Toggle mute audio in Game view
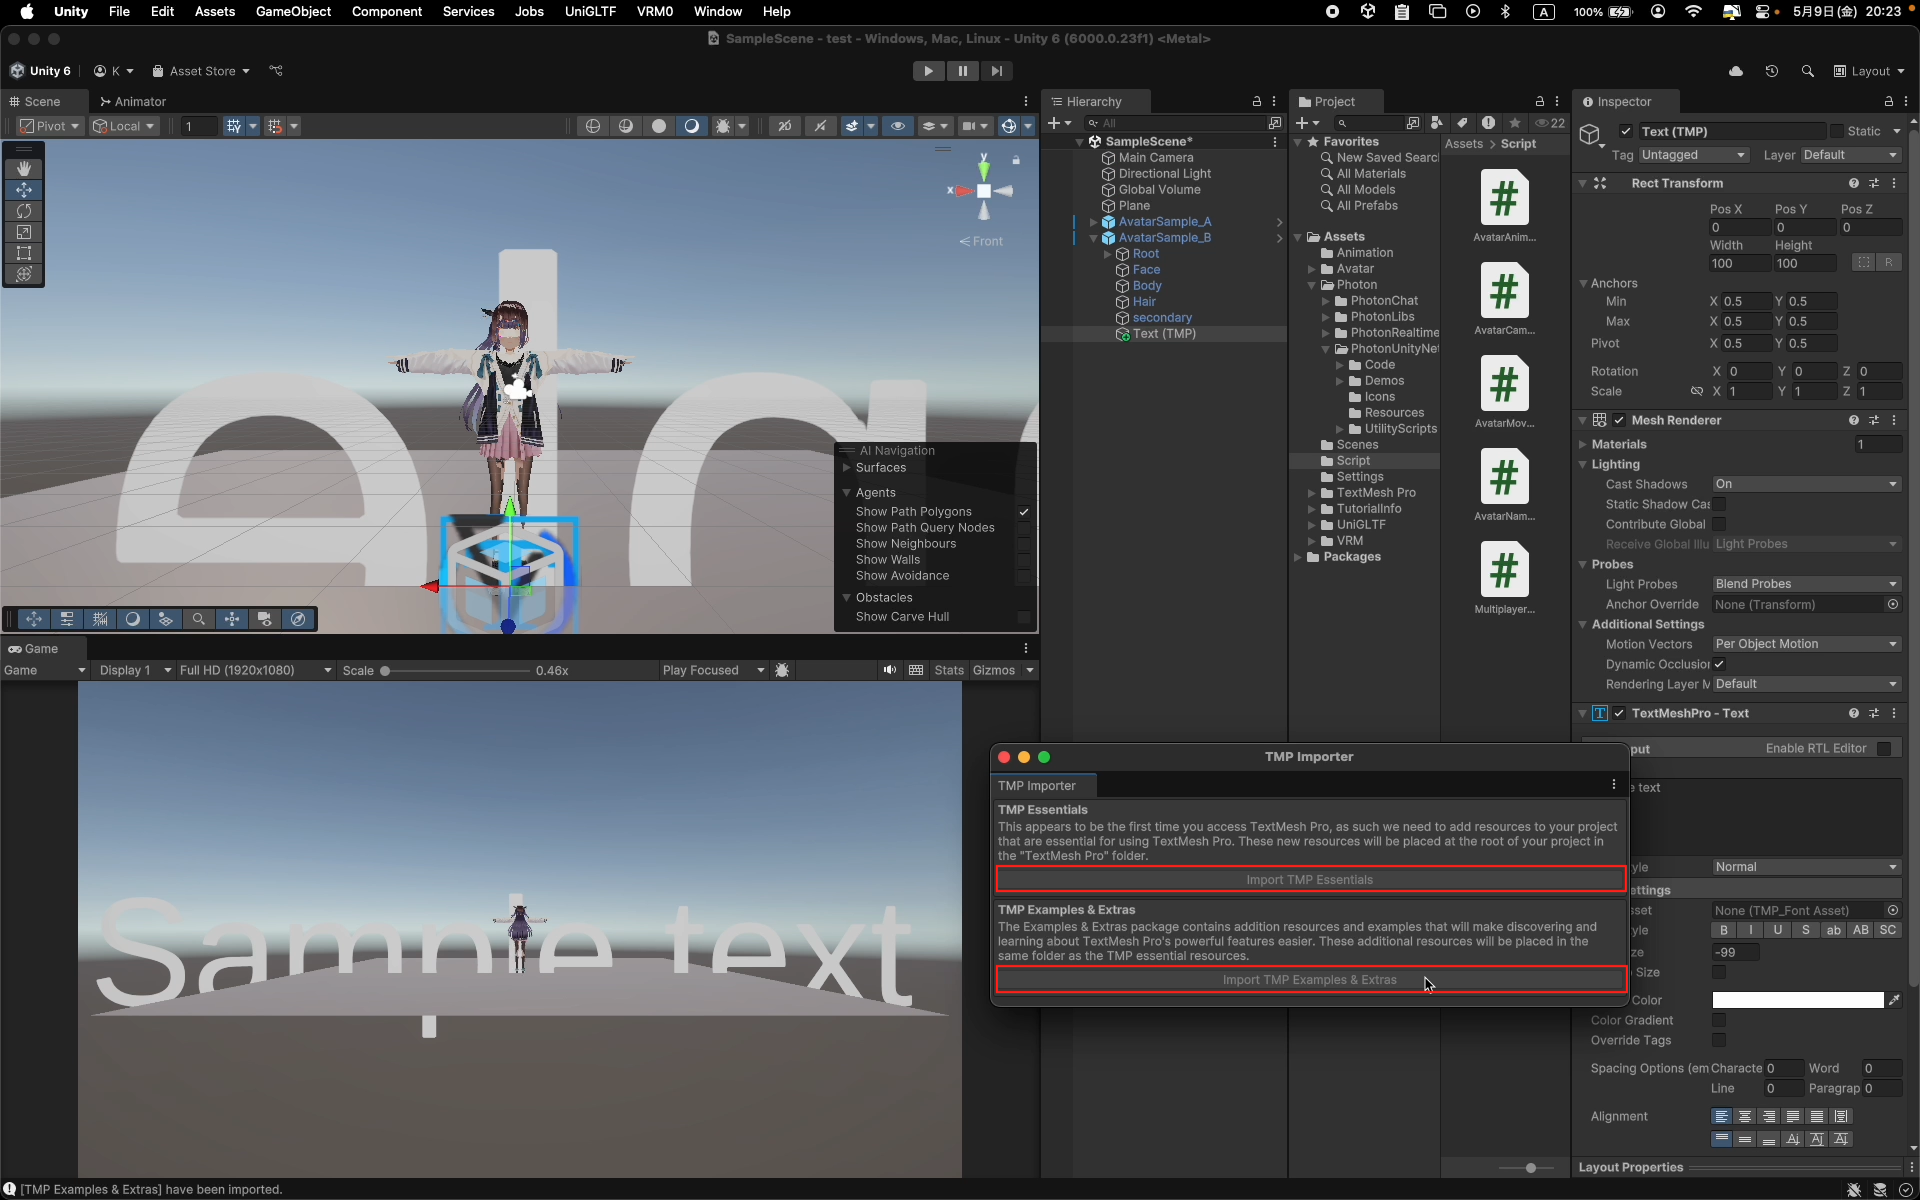This screenshot has height=1200, width=1920. coord(889,670)
